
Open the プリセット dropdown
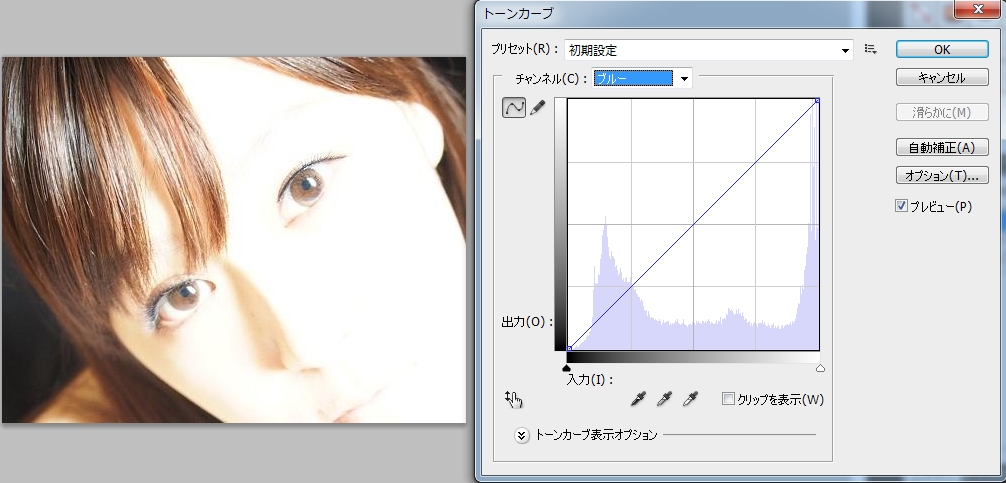point(708,50)
